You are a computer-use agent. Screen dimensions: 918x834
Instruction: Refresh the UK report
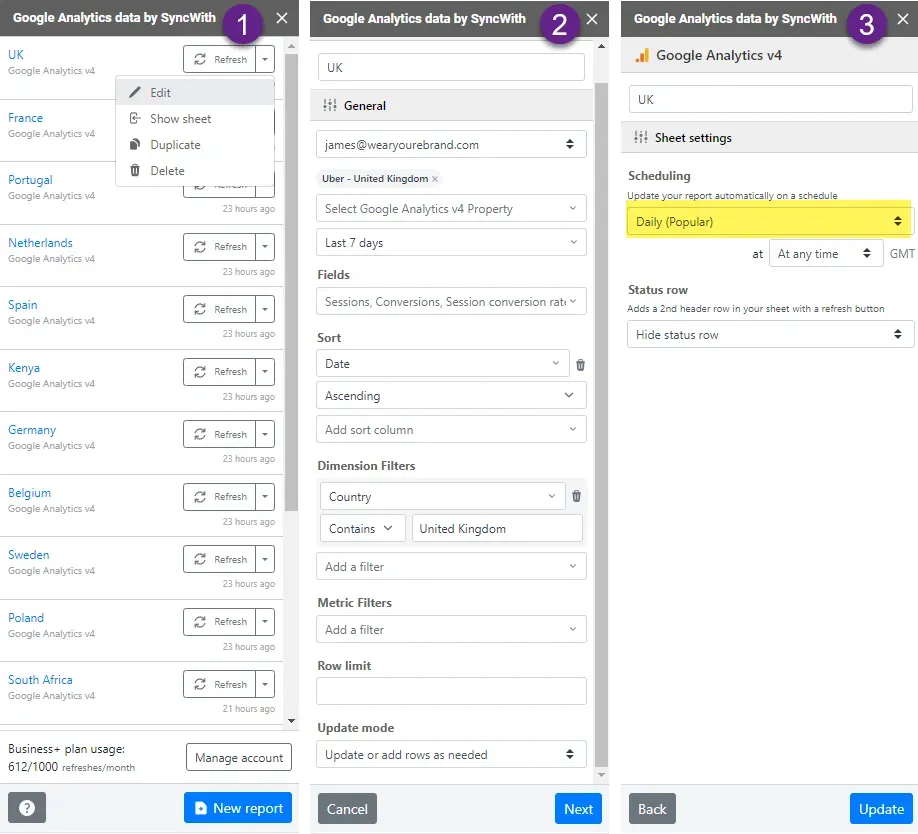tap(220, 59)
